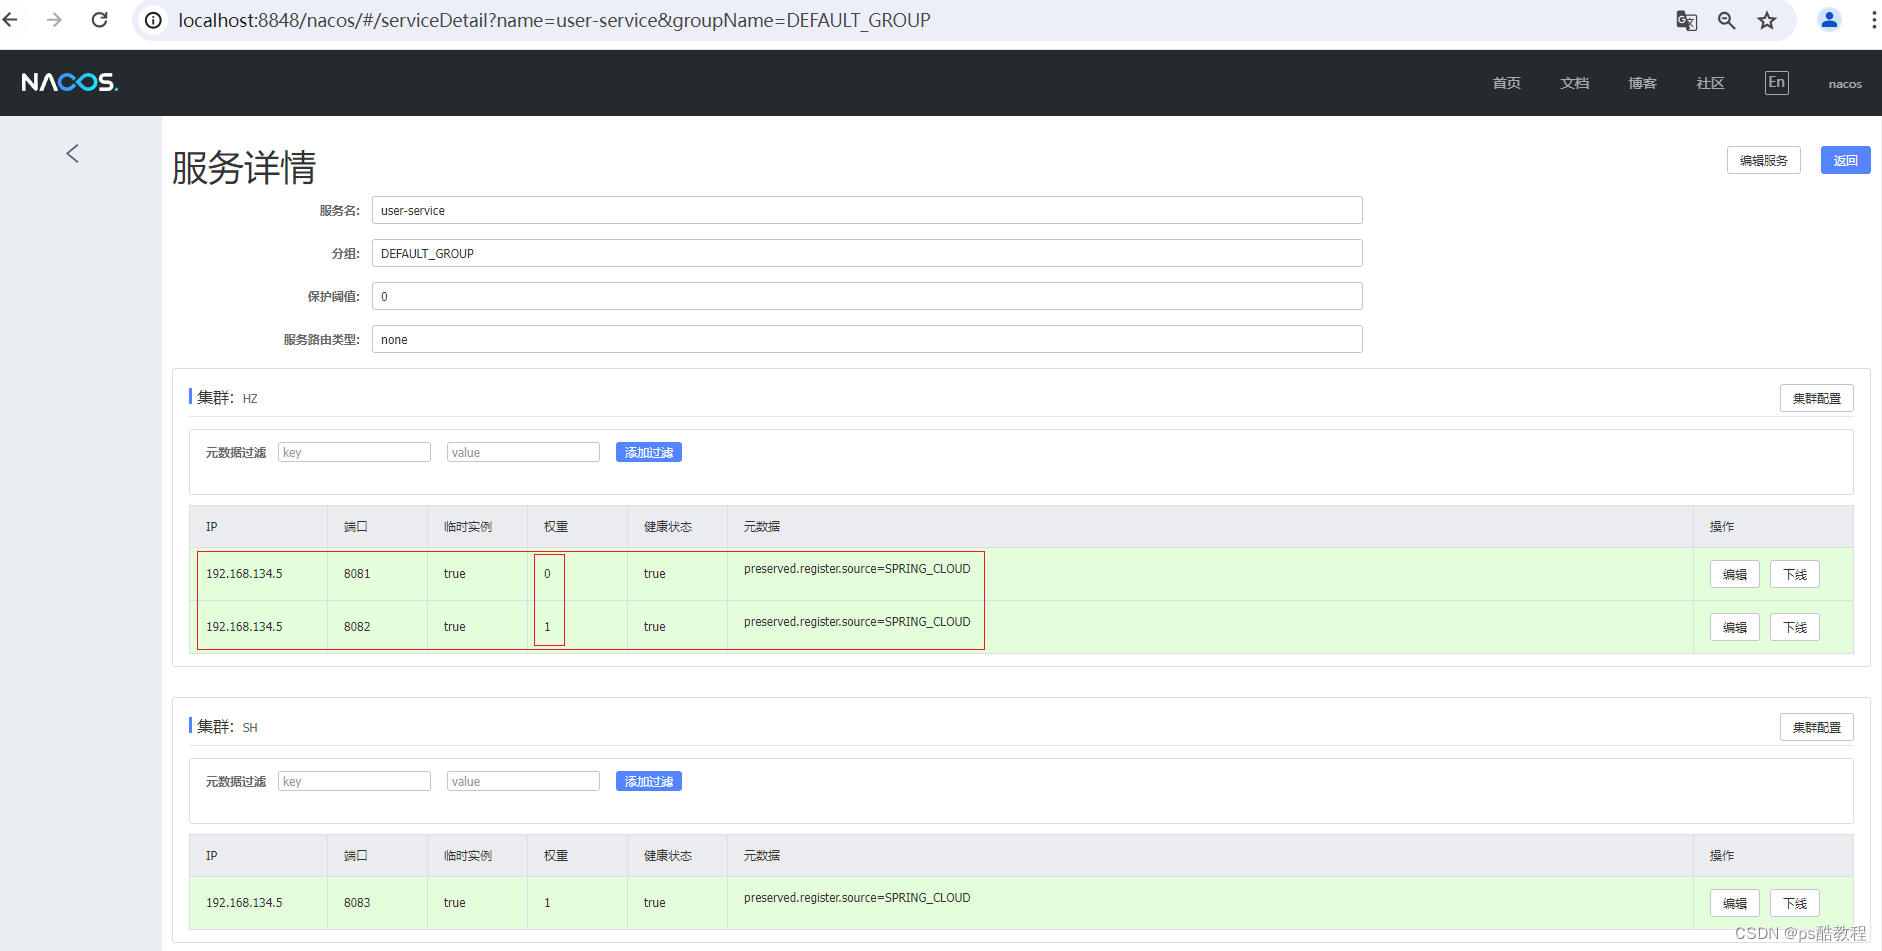Click weight value 0 in 8081 row
Viewport: 1882px width, 951px height.
[x=547, y=574]
